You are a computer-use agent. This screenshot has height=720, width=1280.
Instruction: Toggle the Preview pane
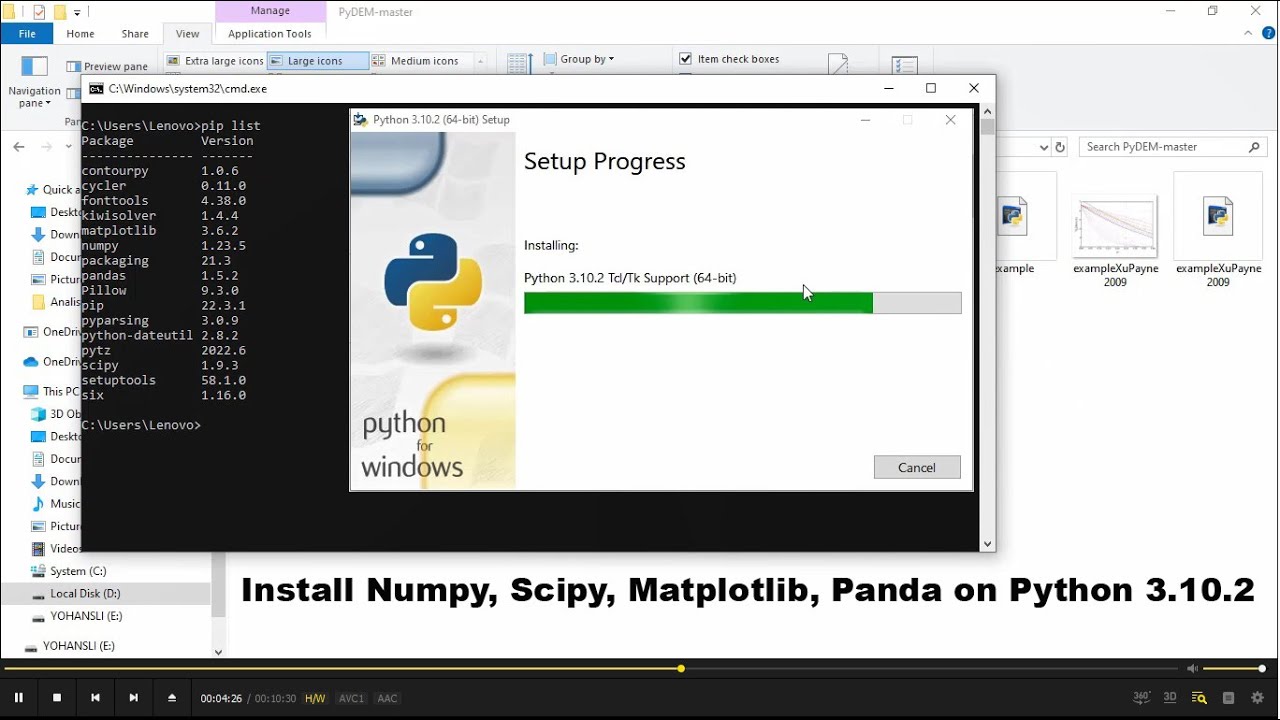pos(107,66)
